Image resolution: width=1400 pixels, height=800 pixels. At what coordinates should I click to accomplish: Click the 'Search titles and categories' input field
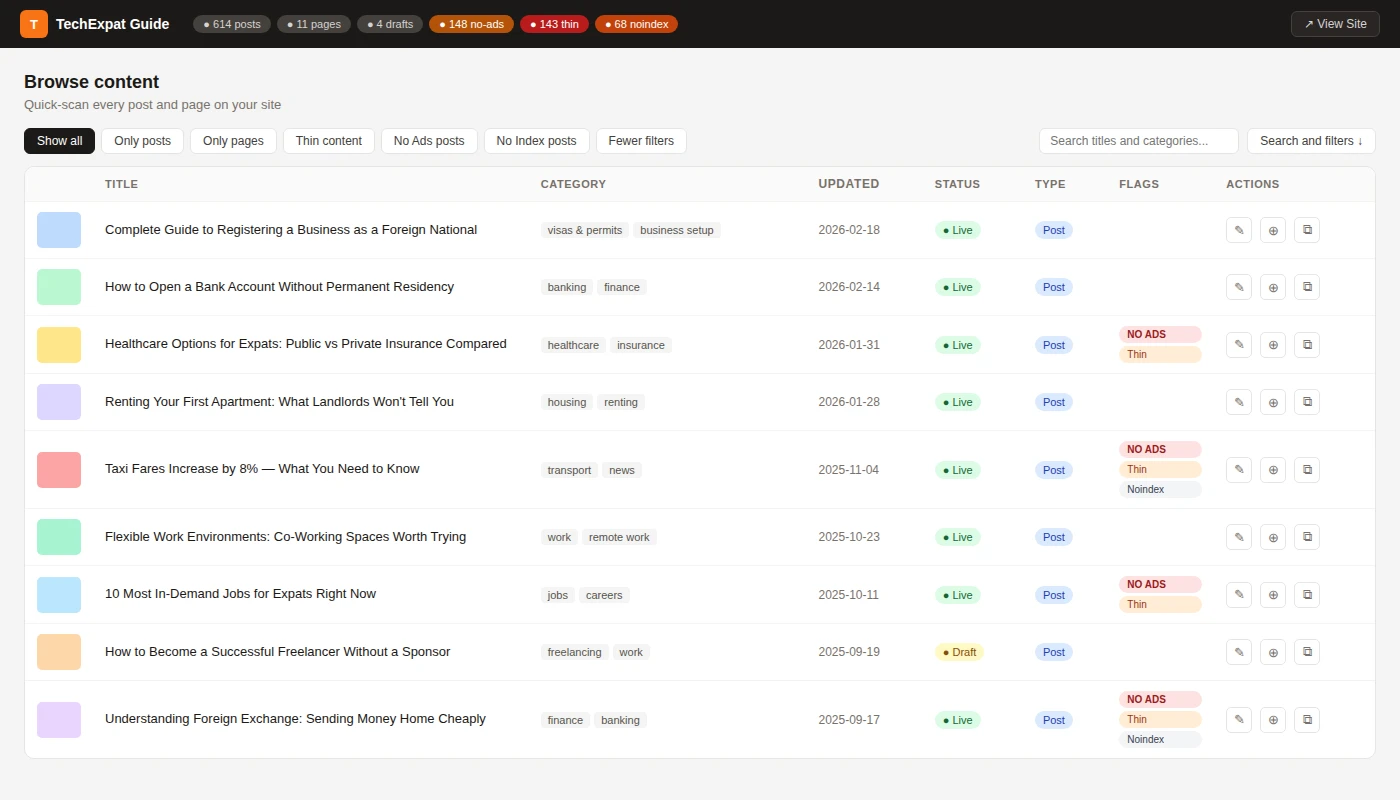point(1138,141)
